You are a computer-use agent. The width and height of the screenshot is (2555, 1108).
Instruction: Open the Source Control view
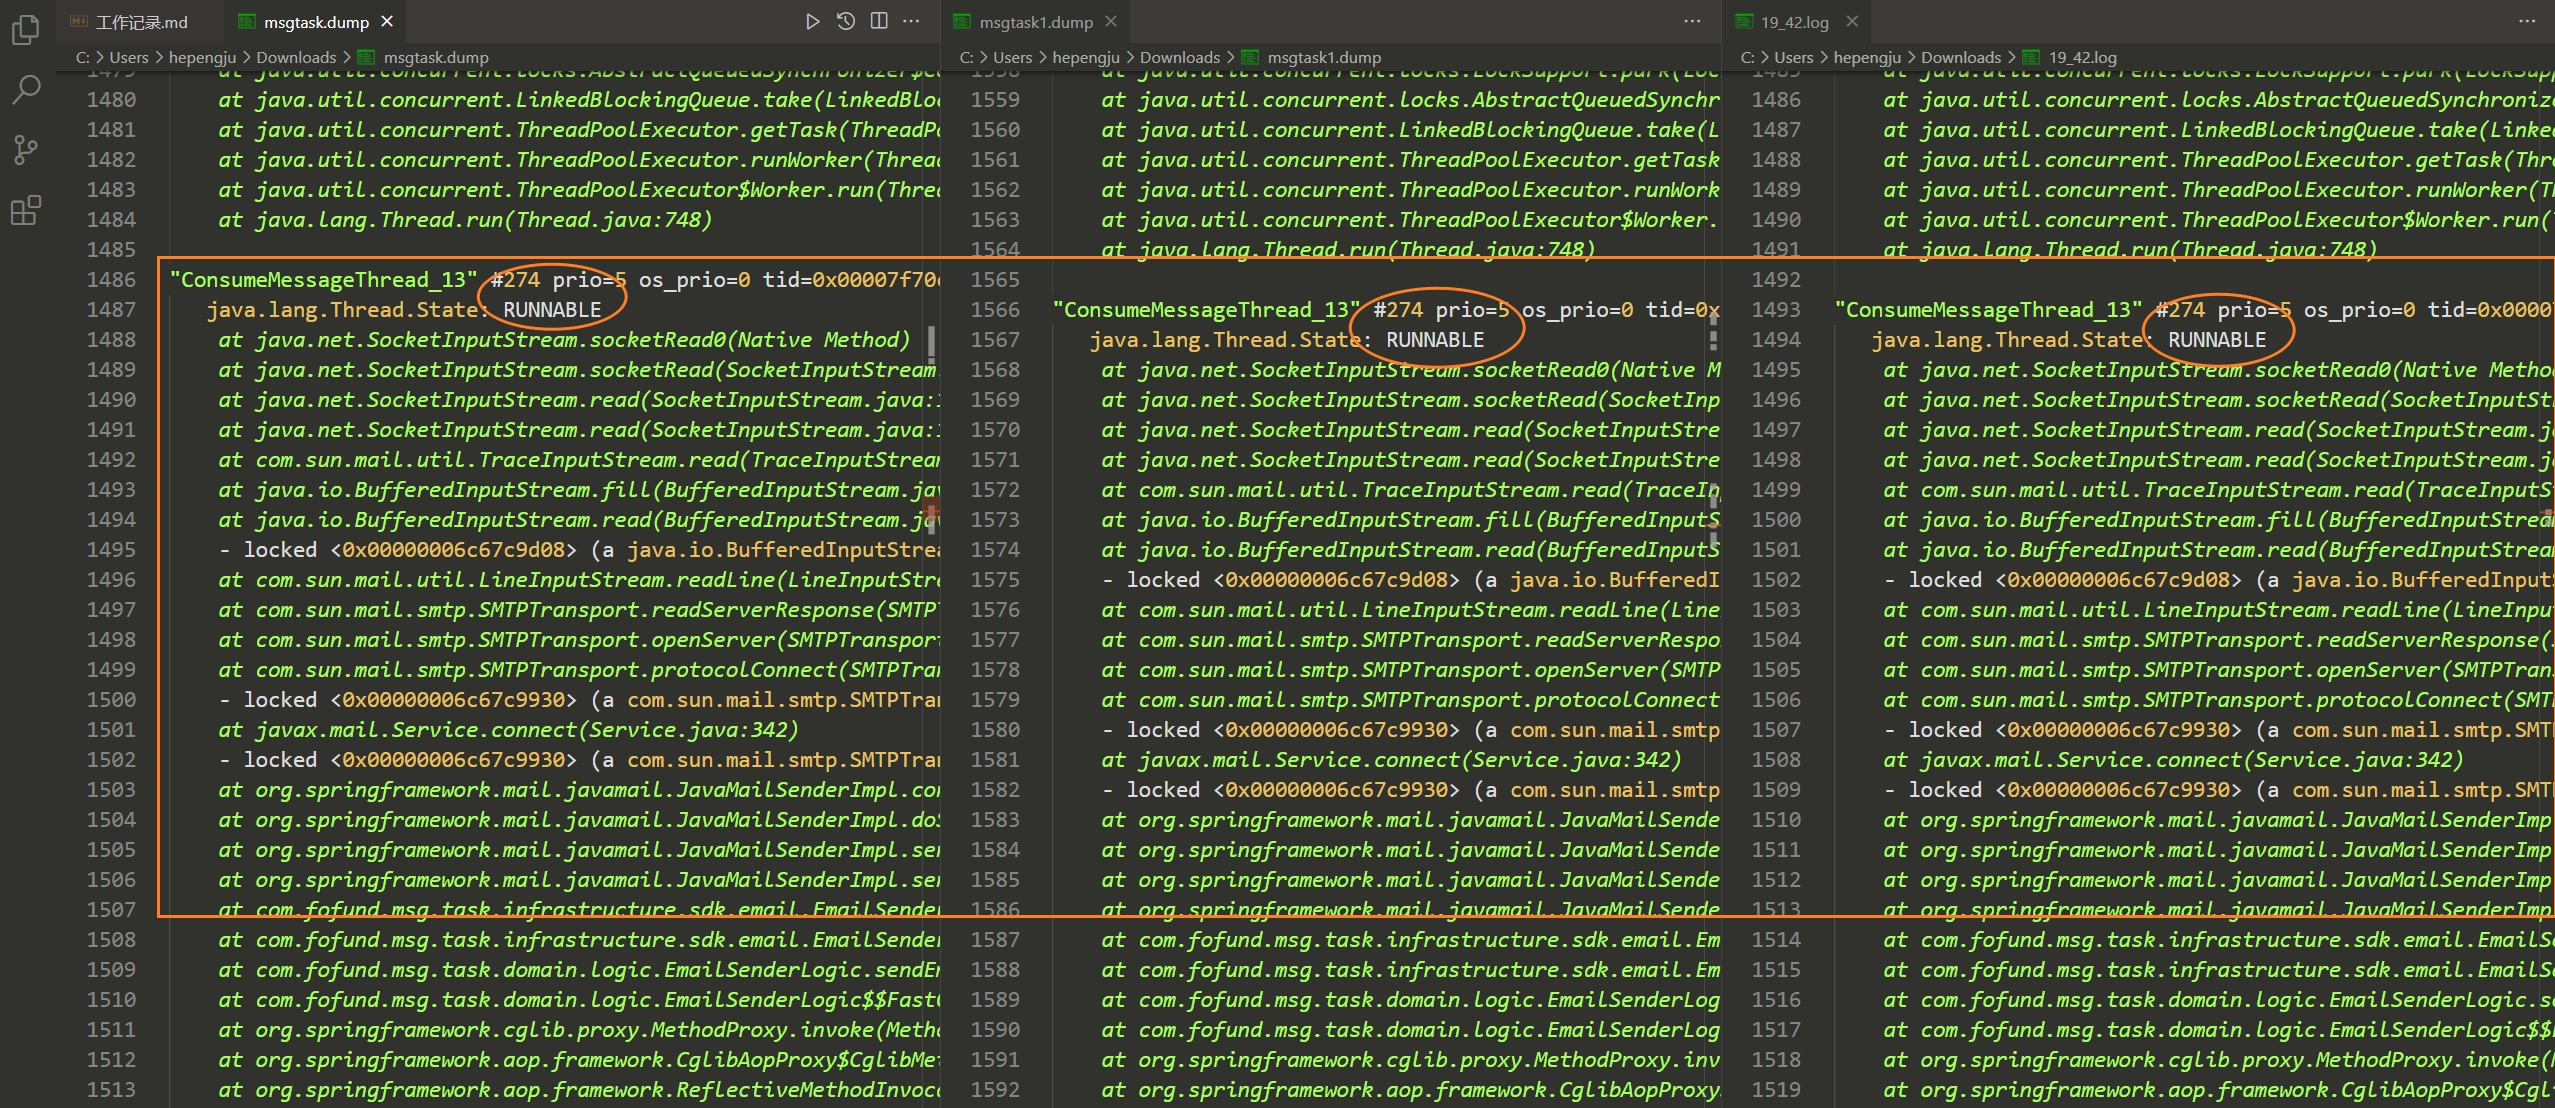(x=25, y=150)
